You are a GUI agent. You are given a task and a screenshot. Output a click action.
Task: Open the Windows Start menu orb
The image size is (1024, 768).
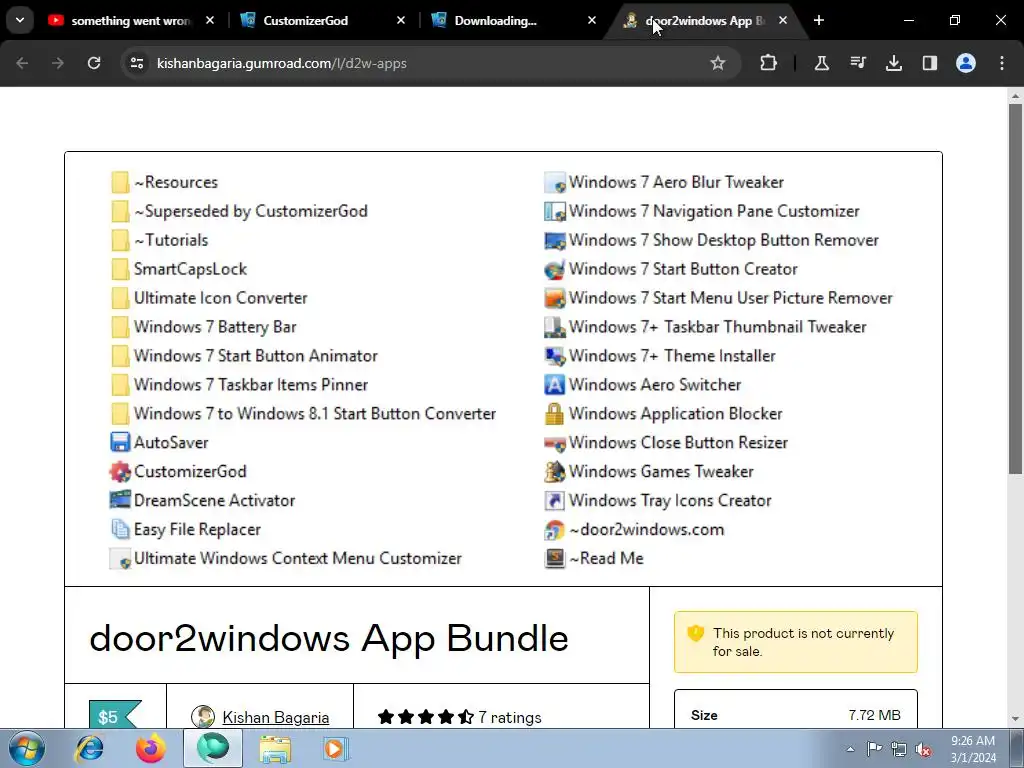tap(27, 748)
